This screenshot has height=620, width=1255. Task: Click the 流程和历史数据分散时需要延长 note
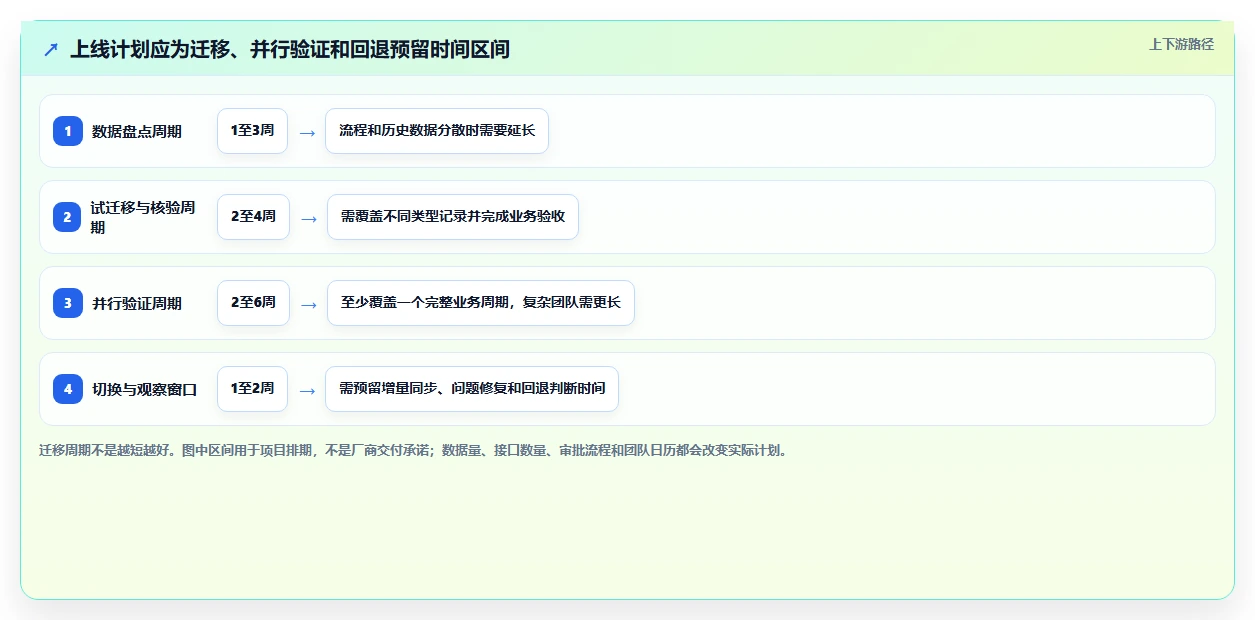437,131
